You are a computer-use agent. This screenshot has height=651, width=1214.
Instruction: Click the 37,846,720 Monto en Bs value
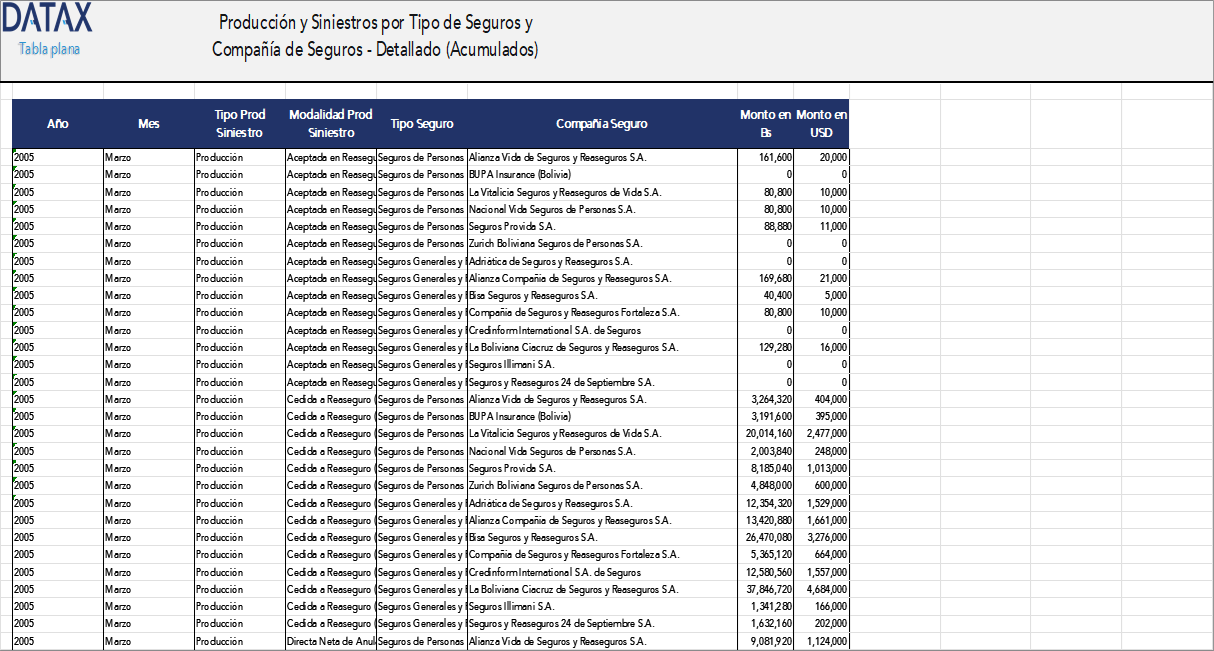pos(766,589)
